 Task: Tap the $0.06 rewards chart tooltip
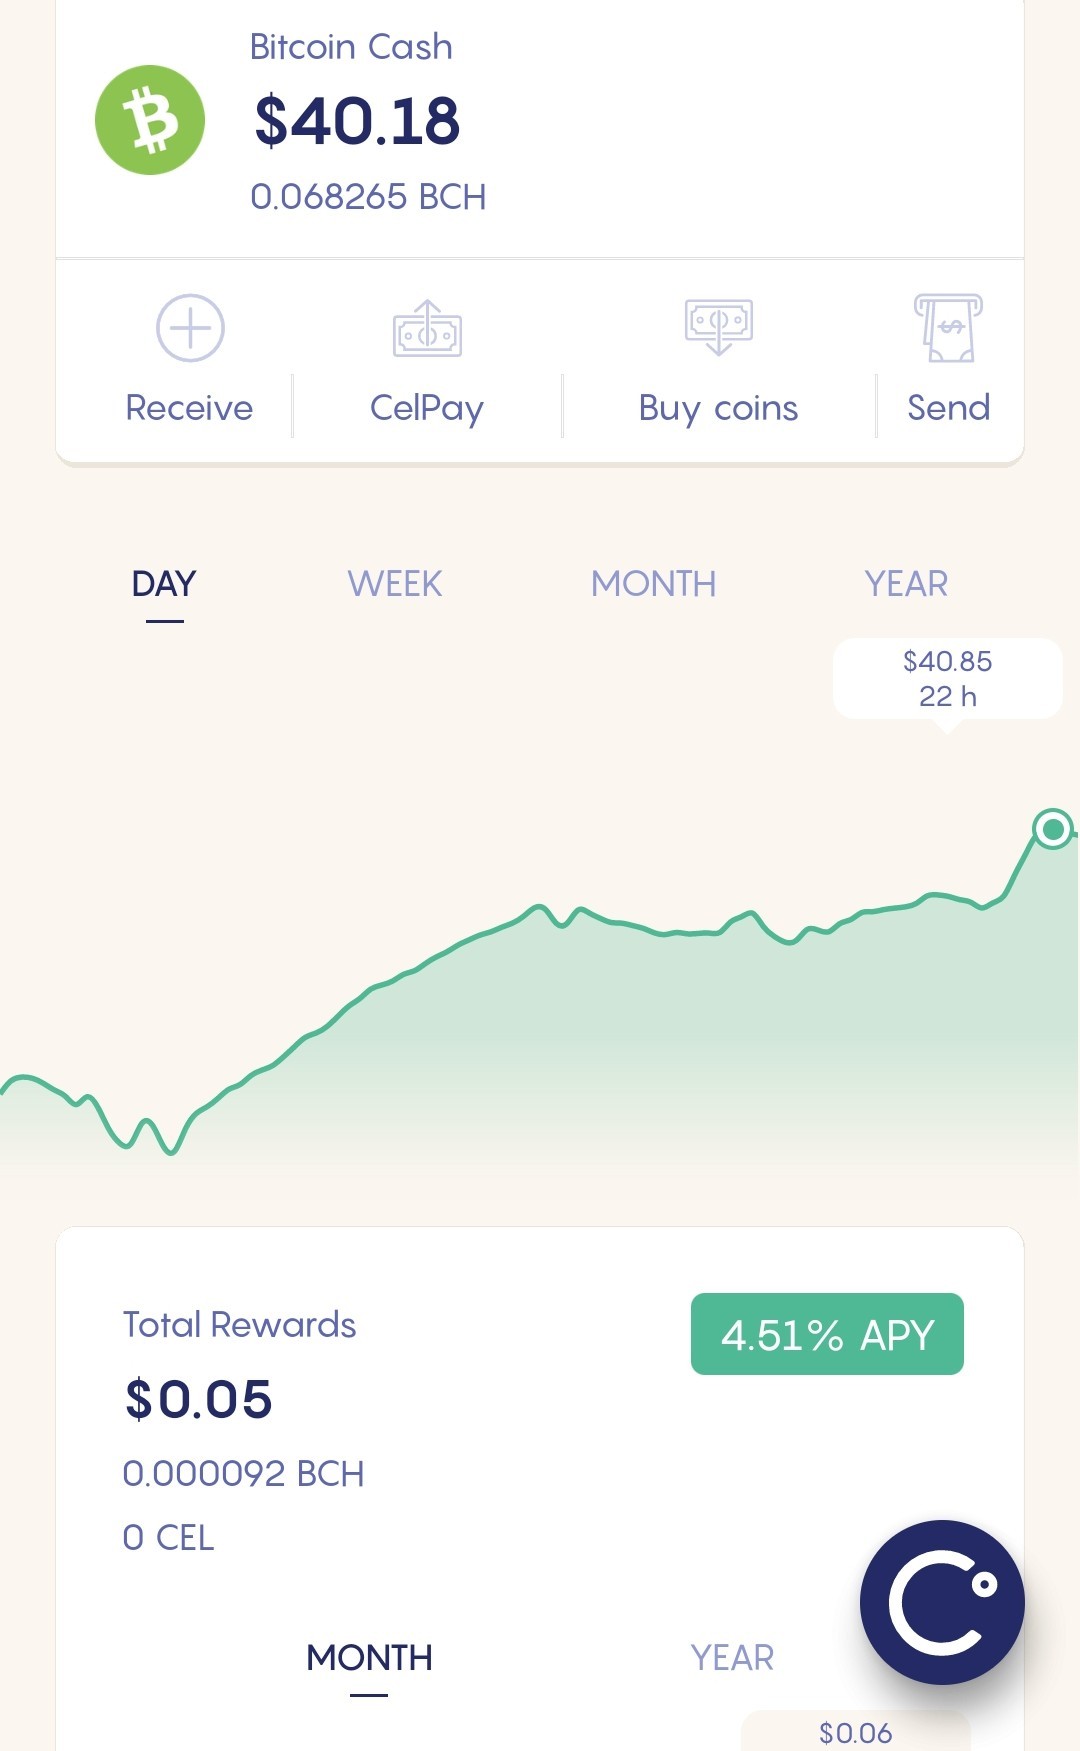[855, 1732]
